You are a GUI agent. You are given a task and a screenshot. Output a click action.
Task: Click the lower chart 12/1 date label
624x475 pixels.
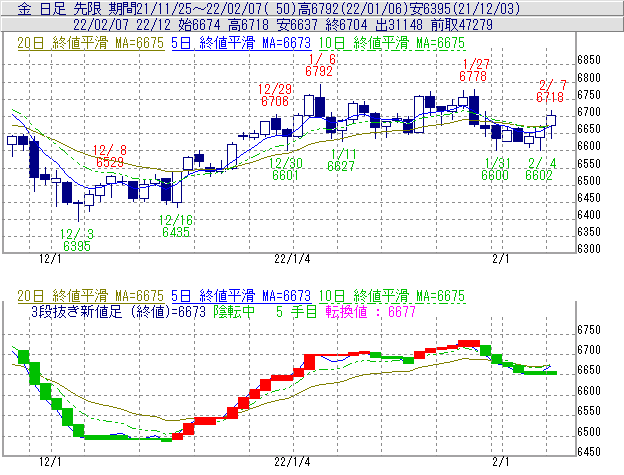pyautogui.click(x=51, y=462)
